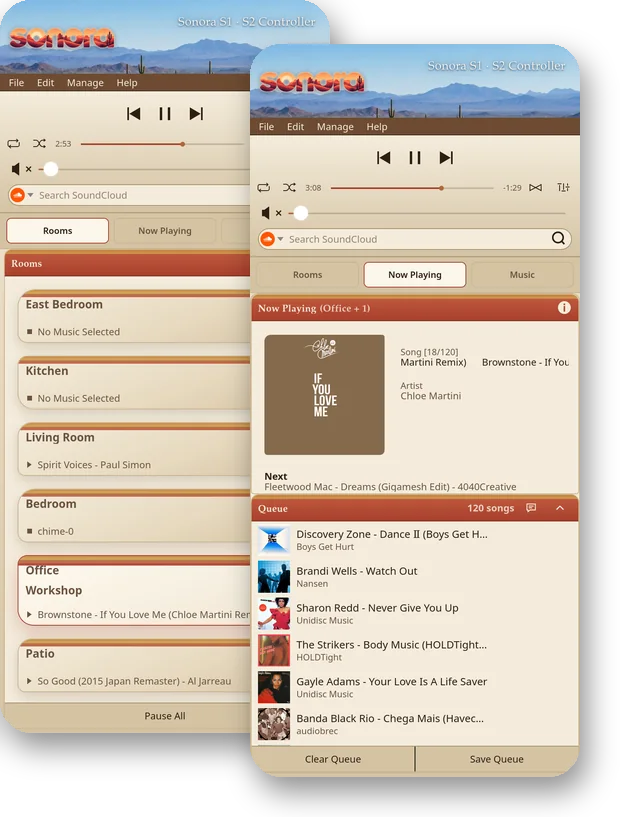Focus Search SoundCloud field in front window

tap(417, 239)
